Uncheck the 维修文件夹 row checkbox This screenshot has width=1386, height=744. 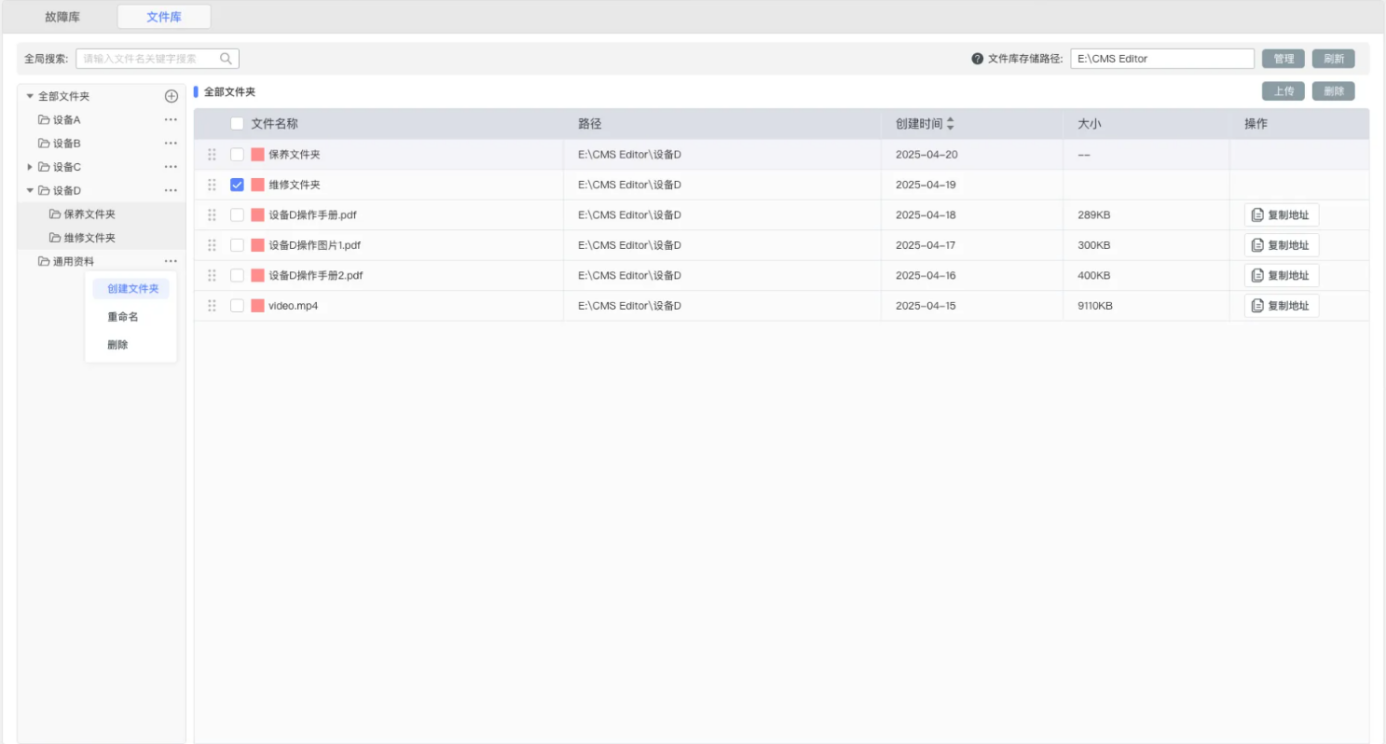pos(237,185)
